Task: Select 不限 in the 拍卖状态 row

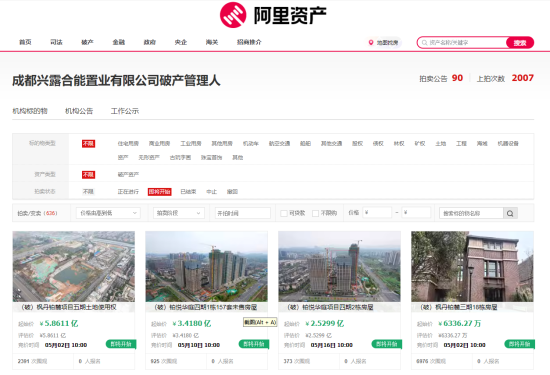Action: [88, 192]
